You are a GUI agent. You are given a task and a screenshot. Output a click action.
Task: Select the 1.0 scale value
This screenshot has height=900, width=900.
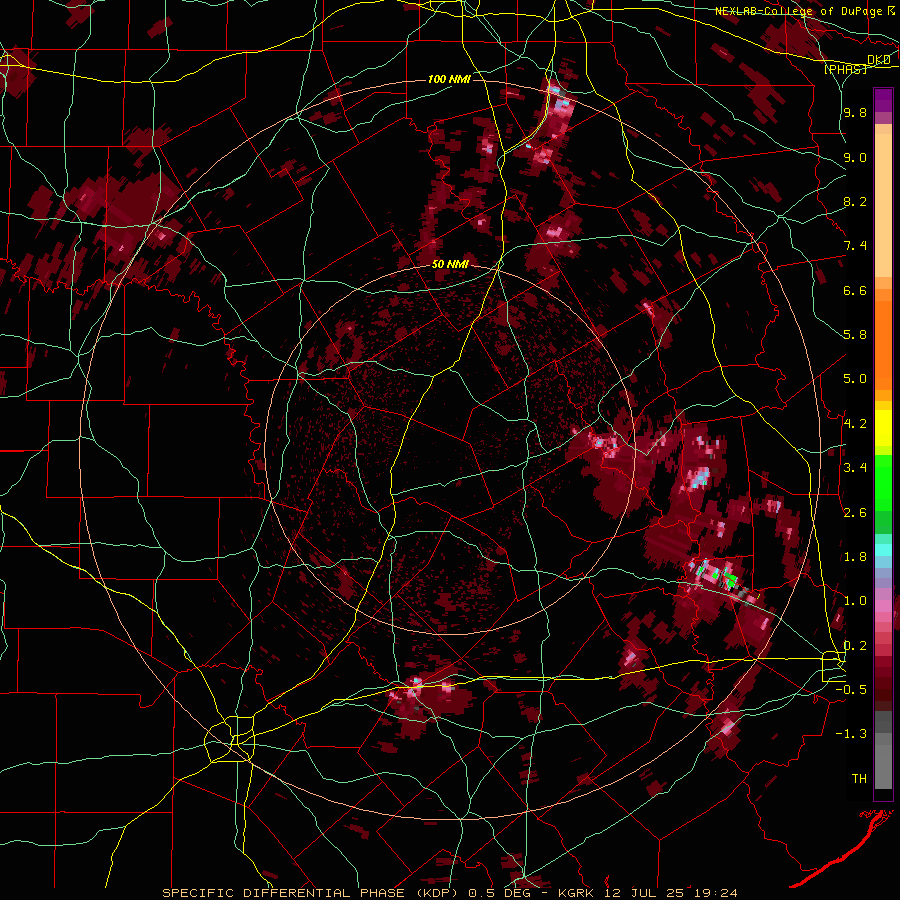coord(855,601)
